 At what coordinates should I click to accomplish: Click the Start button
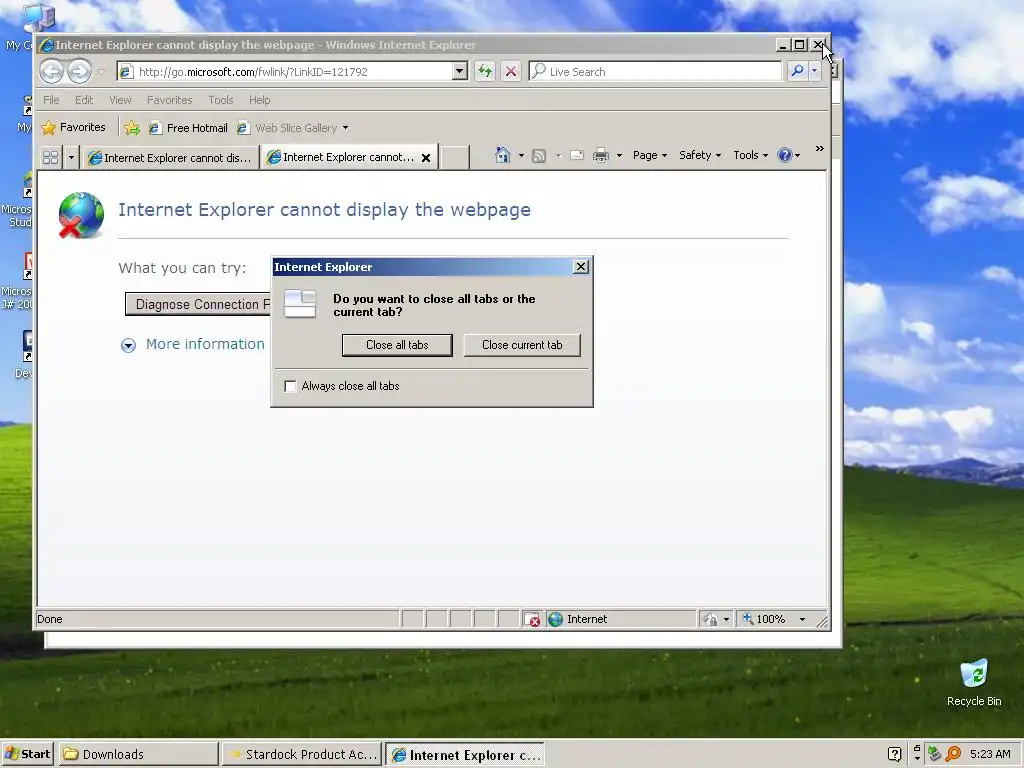point(28,754)
